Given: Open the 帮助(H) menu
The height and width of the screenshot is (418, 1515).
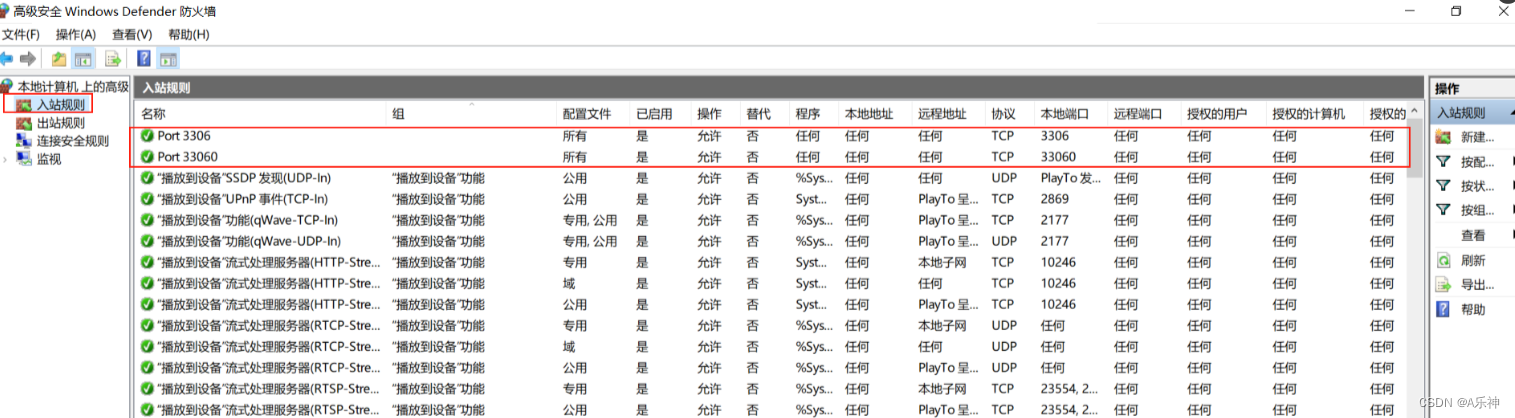Looking at the screenshot, I should [x=189, y=34].
